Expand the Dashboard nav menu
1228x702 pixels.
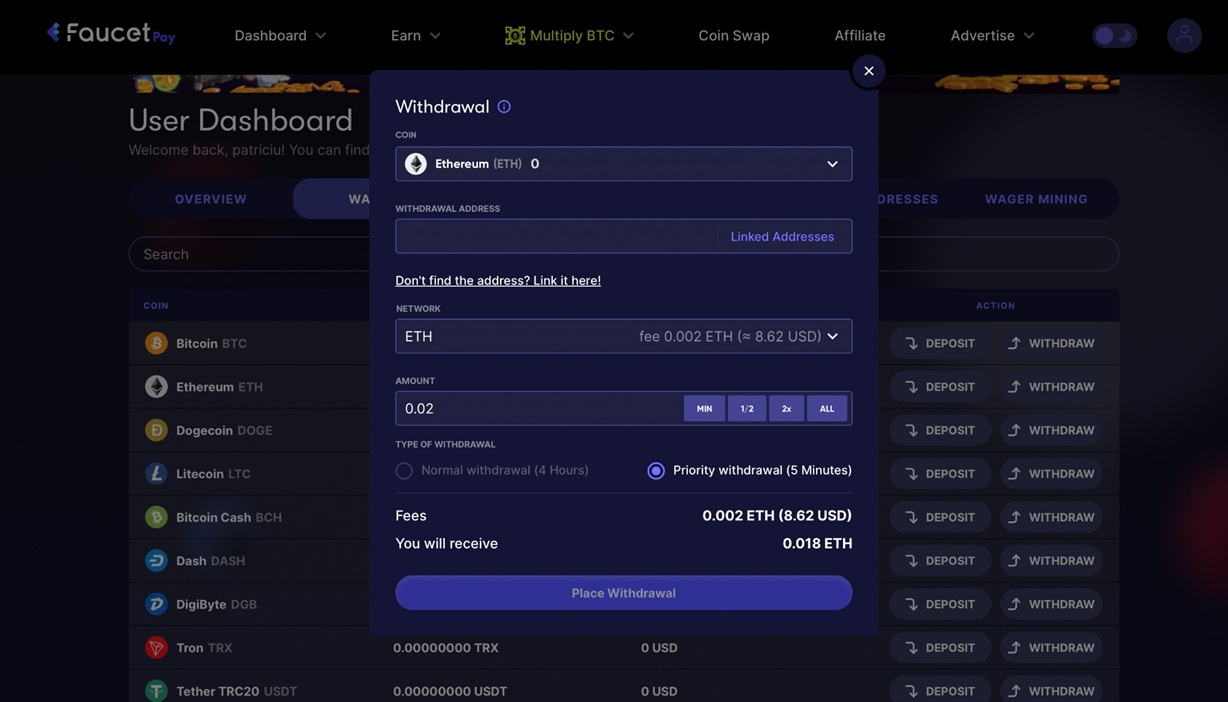[x=280, y=36]
